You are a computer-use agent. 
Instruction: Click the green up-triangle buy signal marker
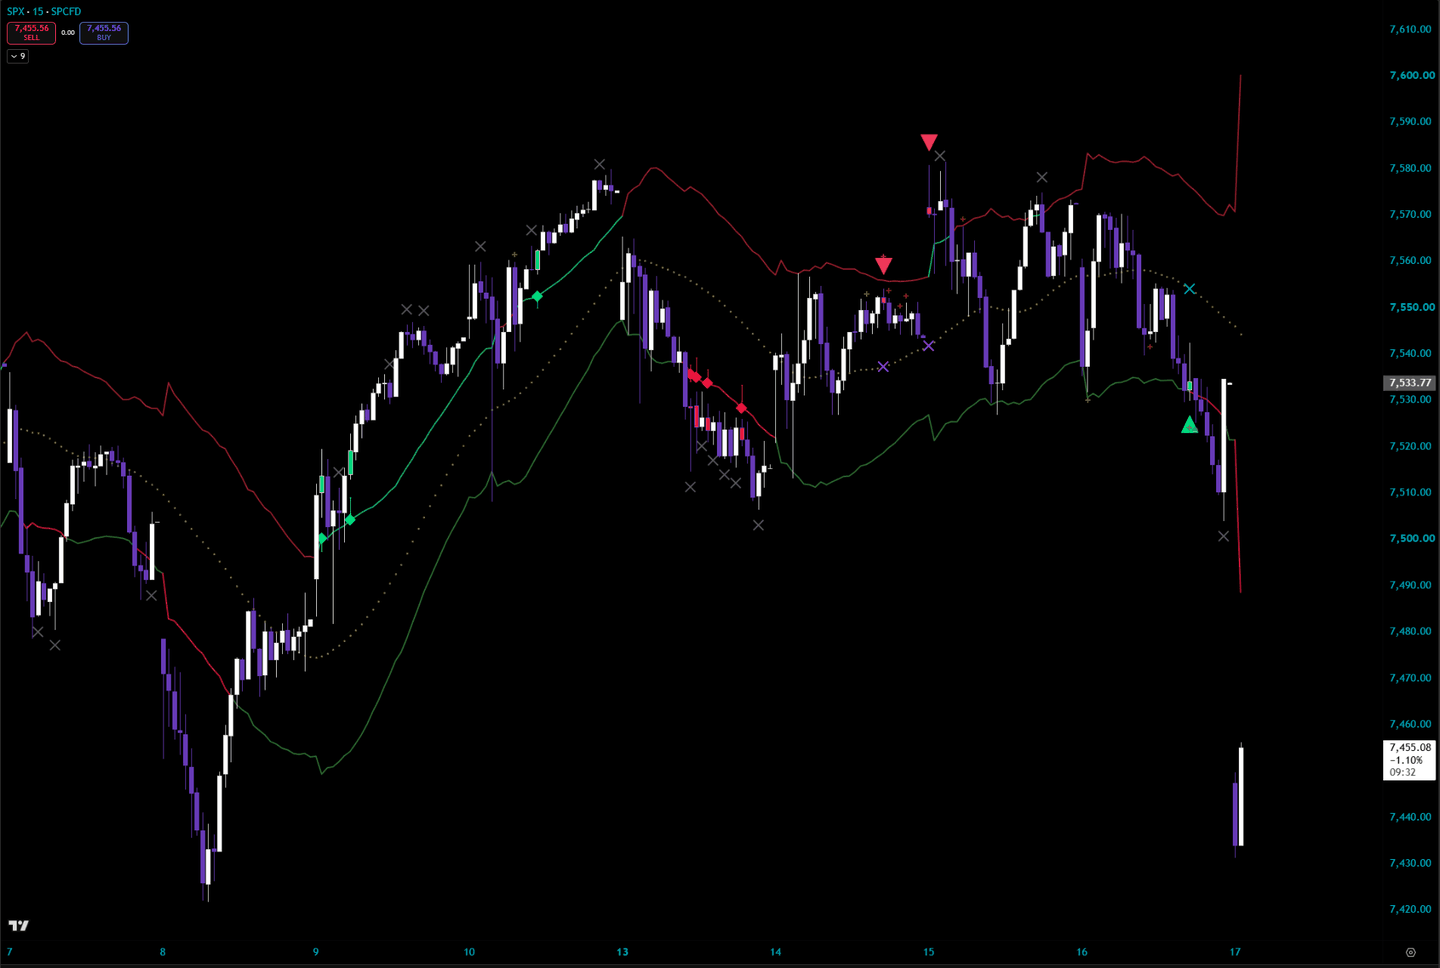pyautogui.click(x=1189, y=425)
